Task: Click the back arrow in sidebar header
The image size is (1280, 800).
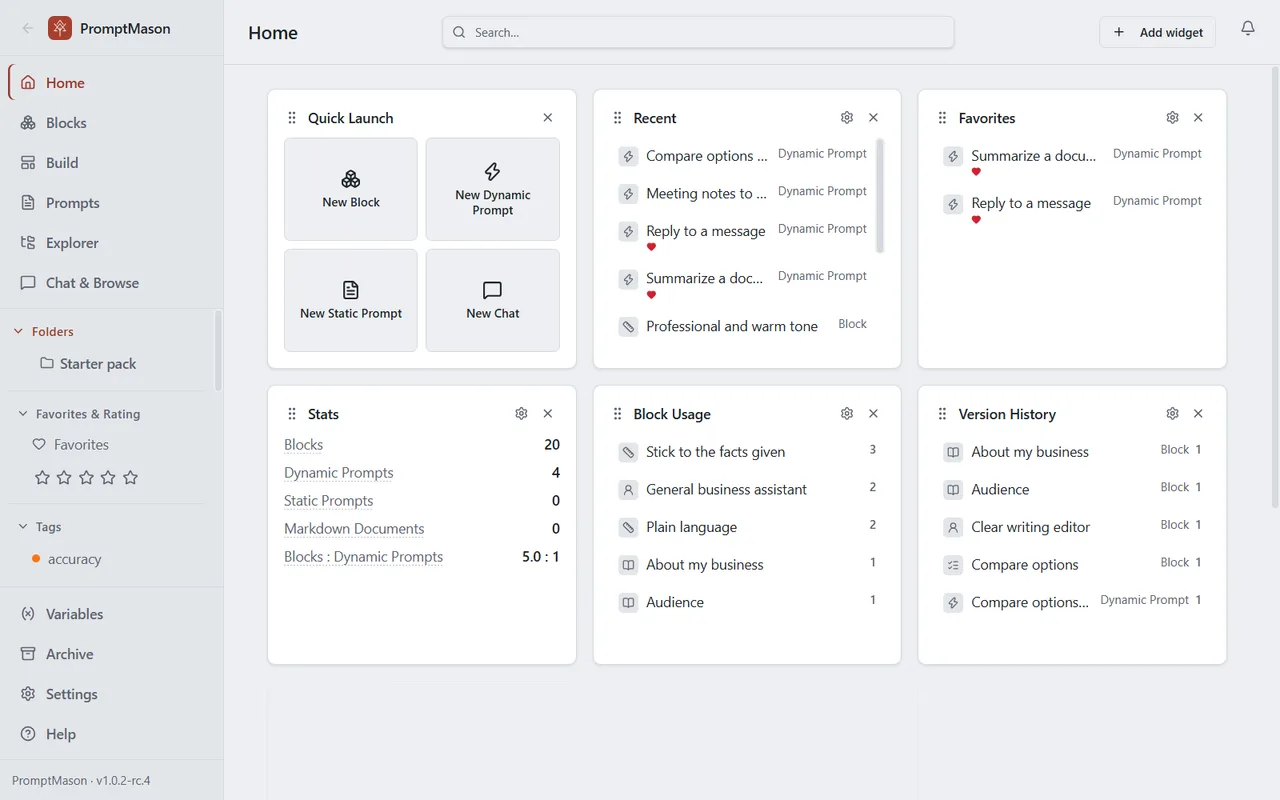Action: 28,28
